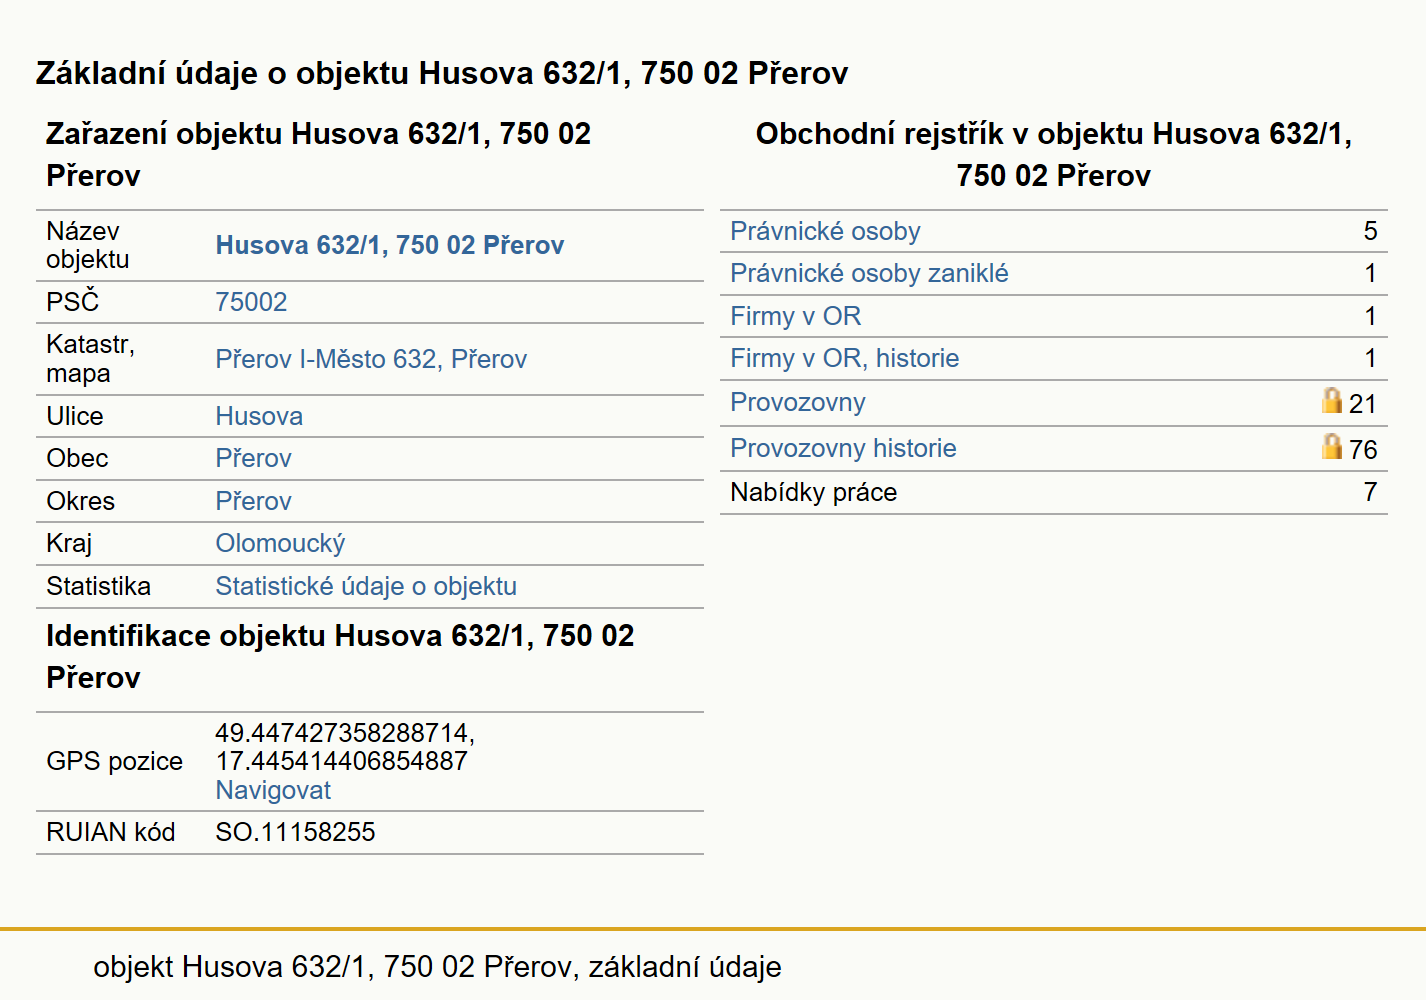
Task: Click the lock icon beside Provozovny historie
Action: (x=1331, y=446)
